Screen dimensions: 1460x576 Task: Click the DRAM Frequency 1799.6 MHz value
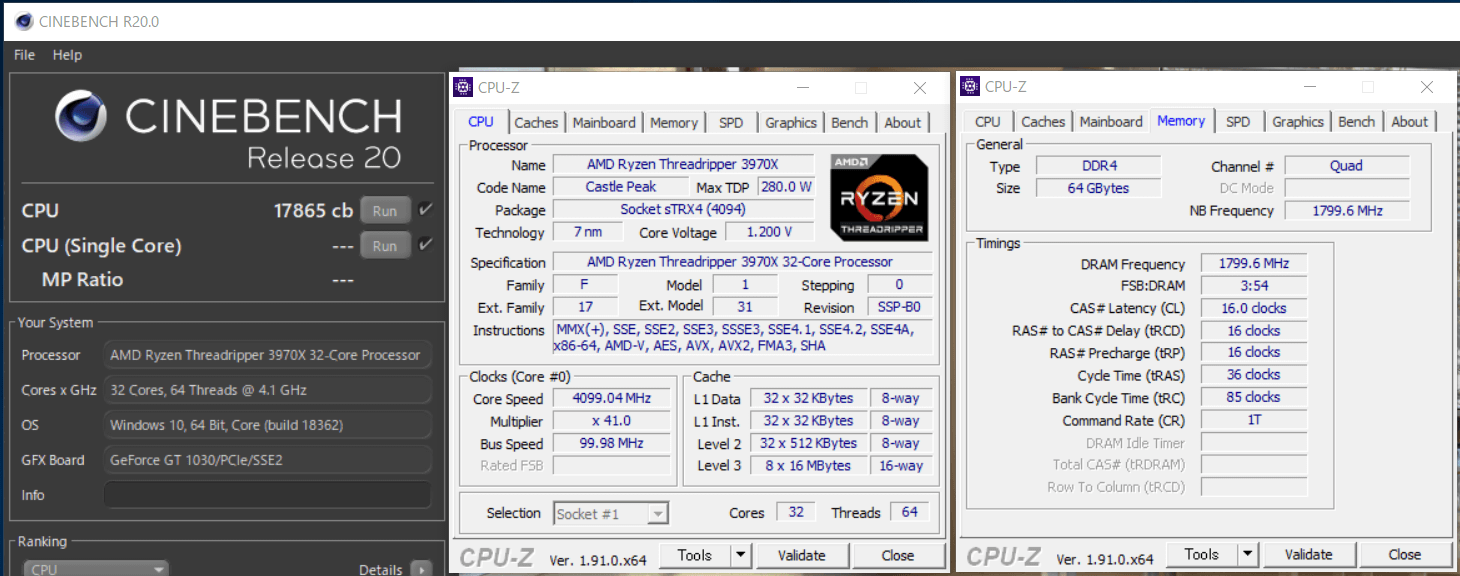[x=1254, y=264]
